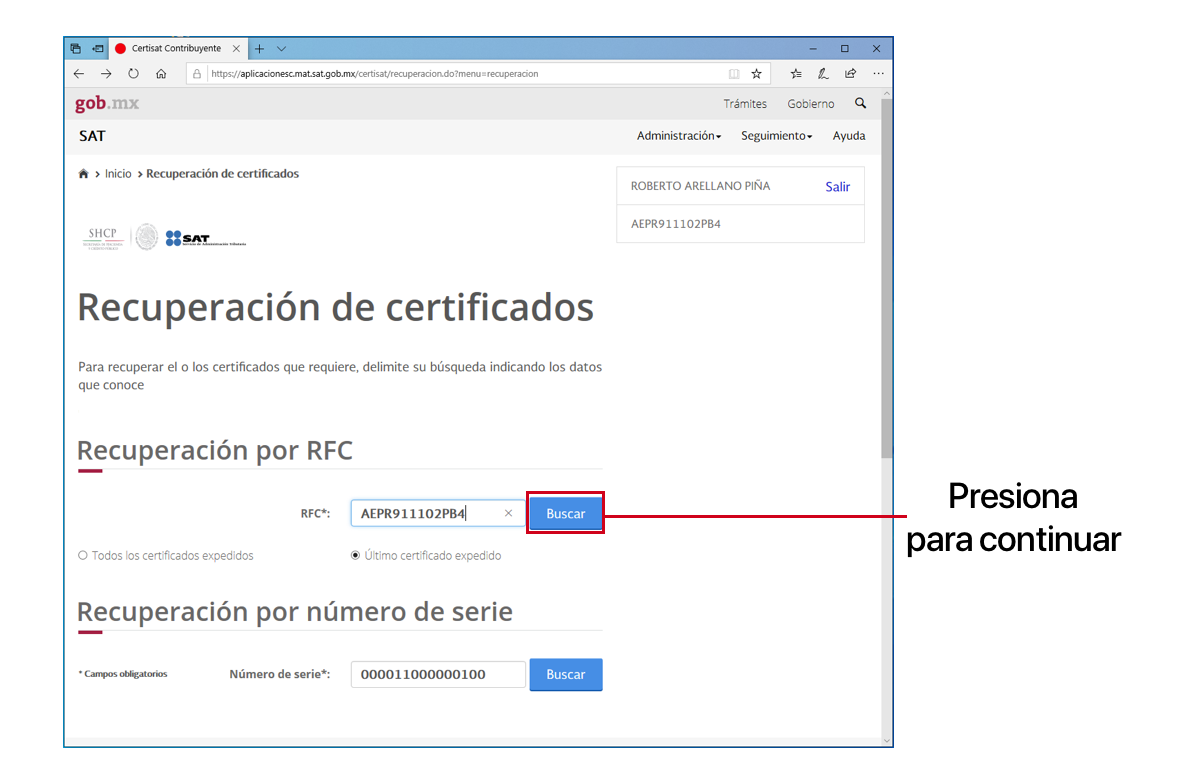
Task: Click Recuperación por número de serie heading
Action: 295,611
